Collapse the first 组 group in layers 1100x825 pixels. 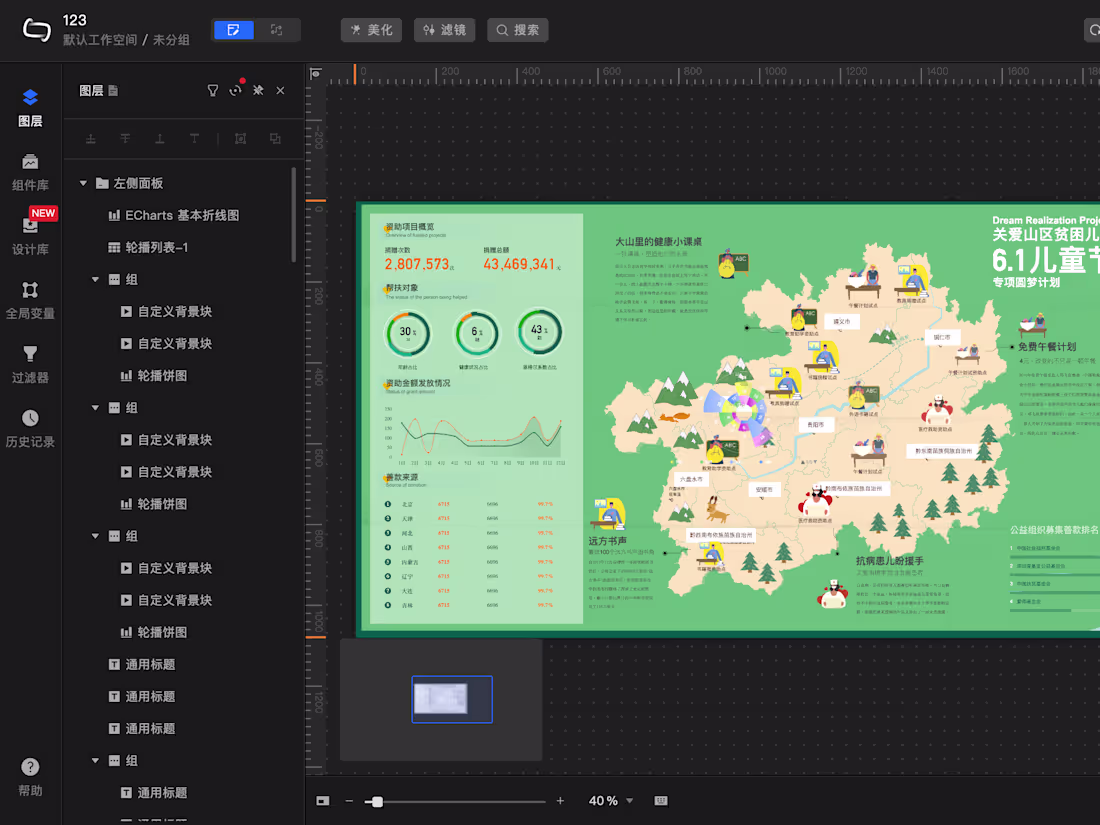point(95,279)
